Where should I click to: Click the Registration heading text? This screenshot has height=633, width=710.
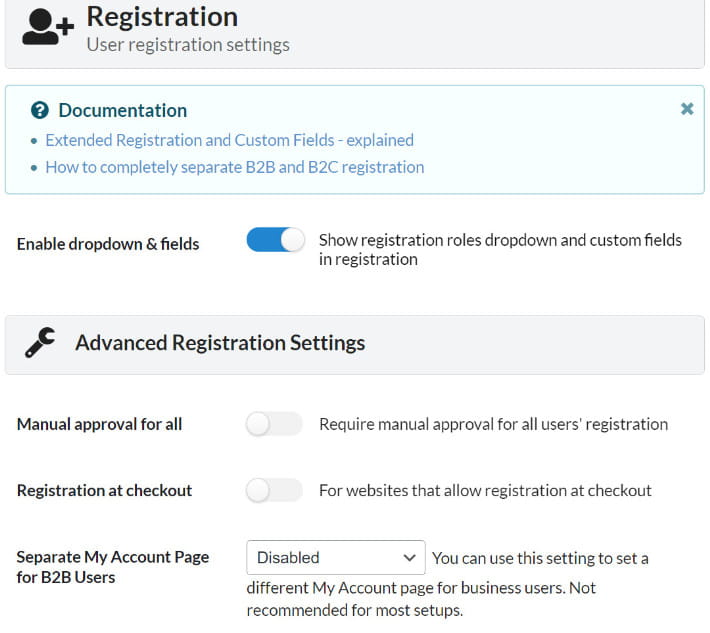[162, 17]
